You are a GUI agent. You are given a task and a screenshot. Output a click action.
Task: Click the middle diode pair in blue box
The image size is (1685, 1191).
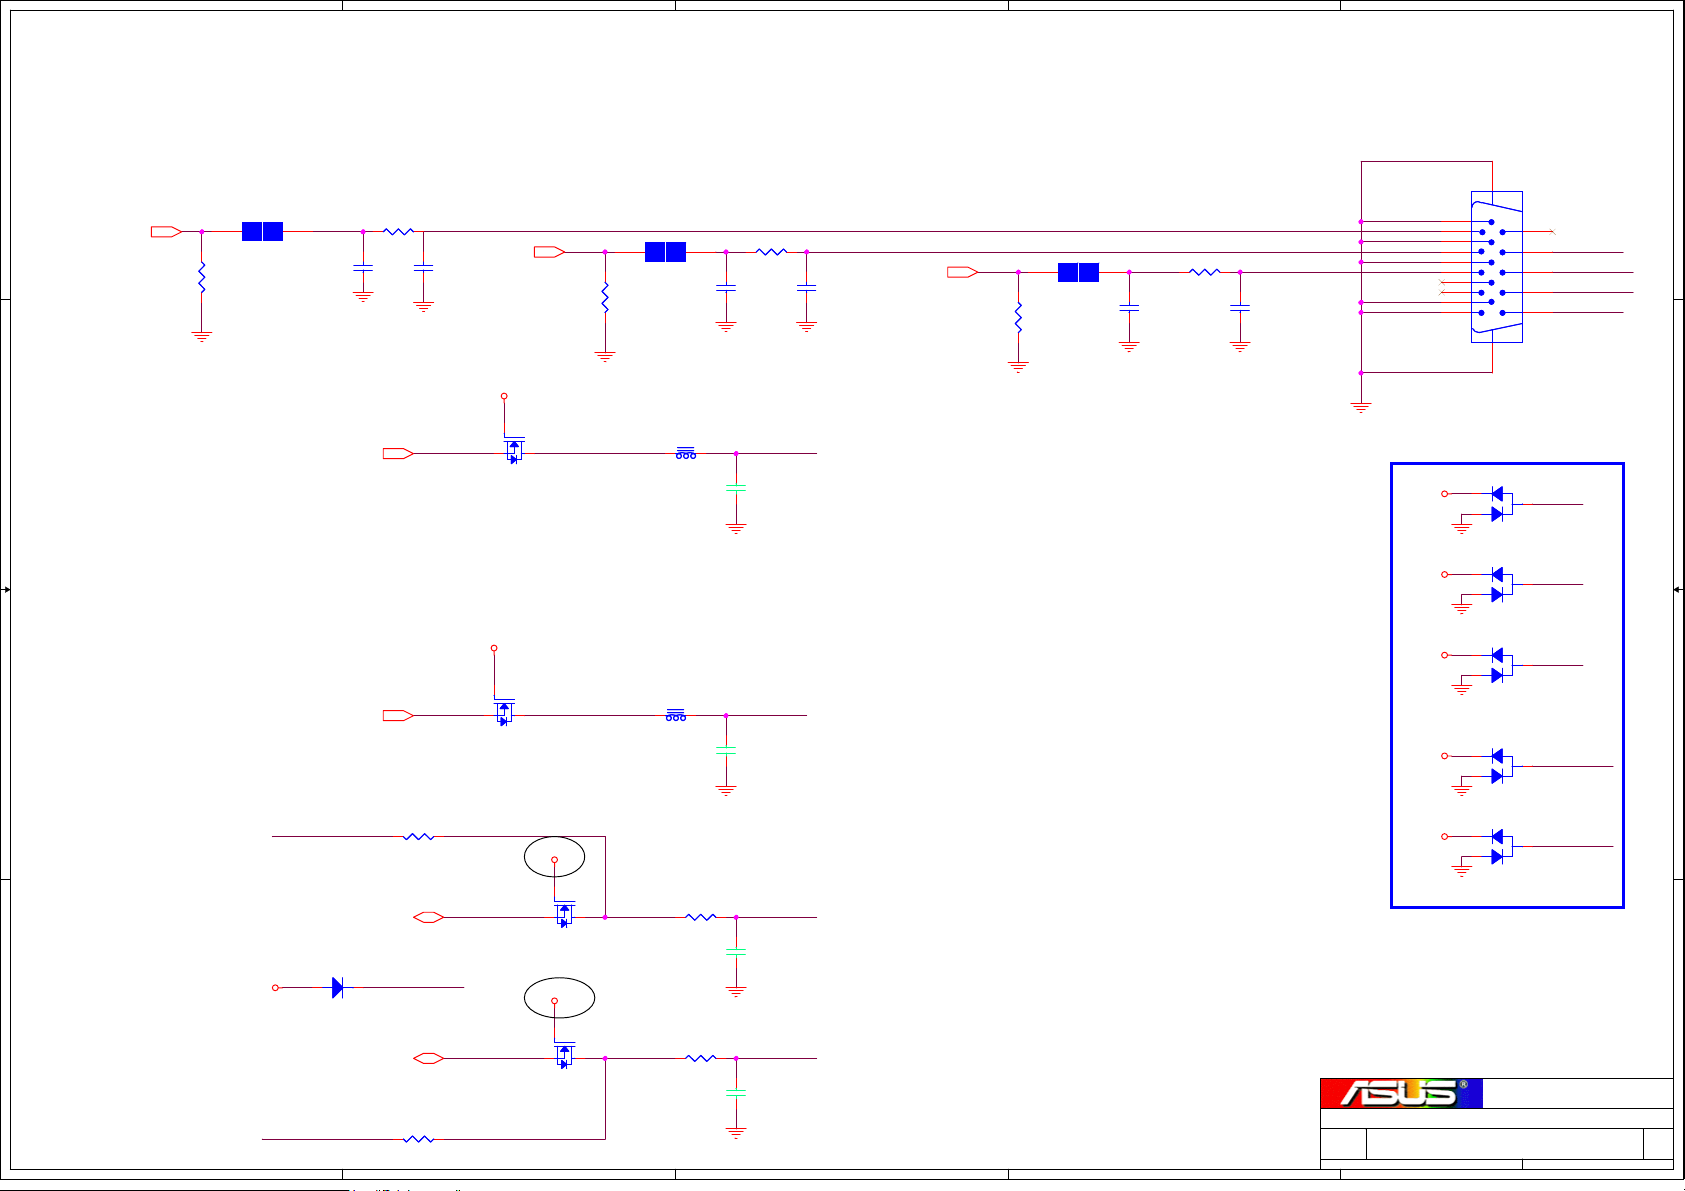tap(1499, 665)
